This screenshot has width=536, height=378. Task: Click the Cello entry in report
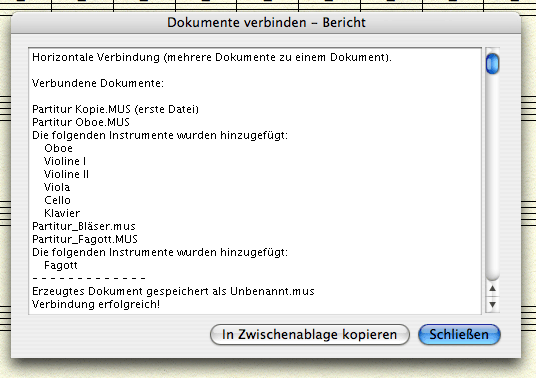coord(57,200)
